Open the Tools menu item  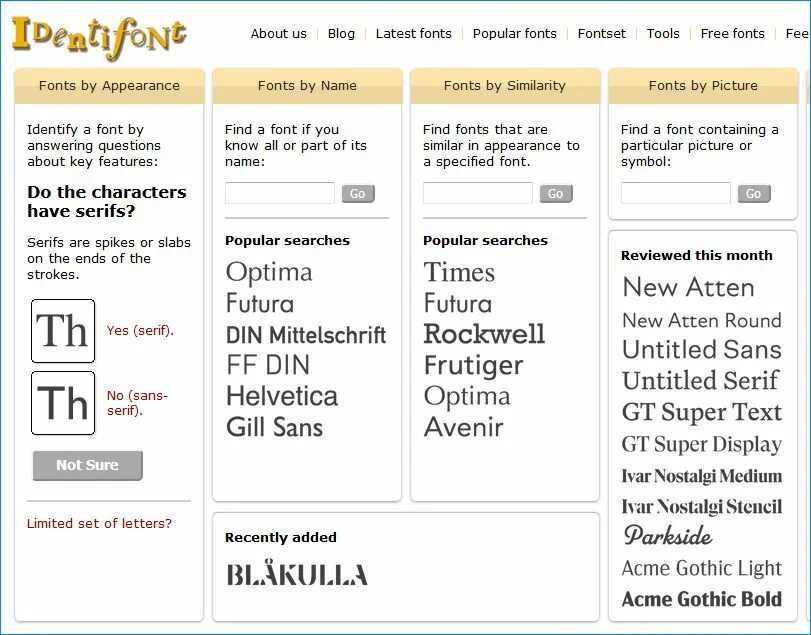click(x=663, y=34)
